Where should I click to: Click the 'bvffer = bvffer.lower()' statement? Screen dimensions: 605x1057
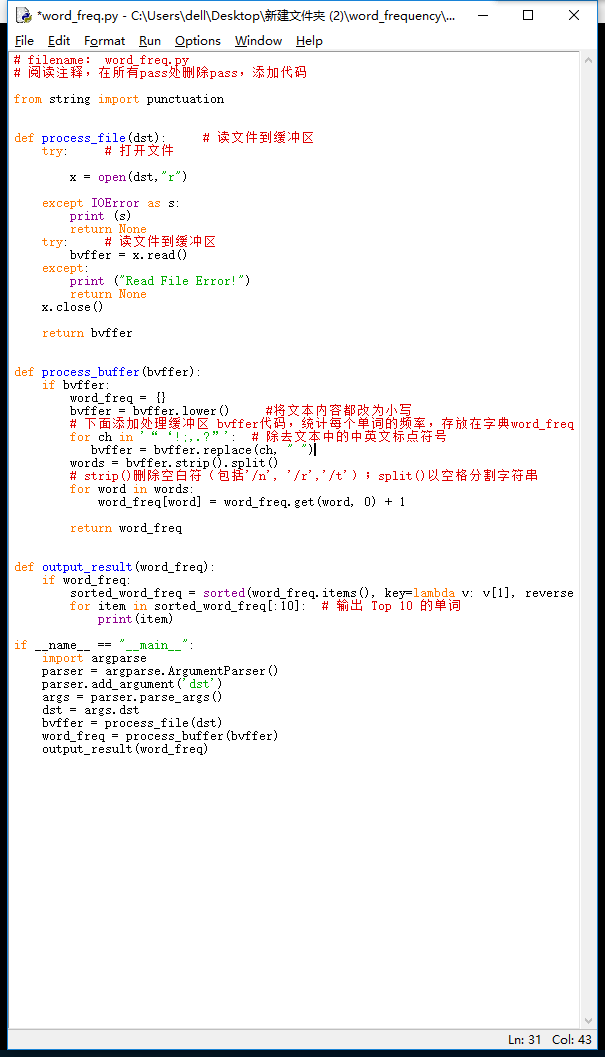pos(149,411)
